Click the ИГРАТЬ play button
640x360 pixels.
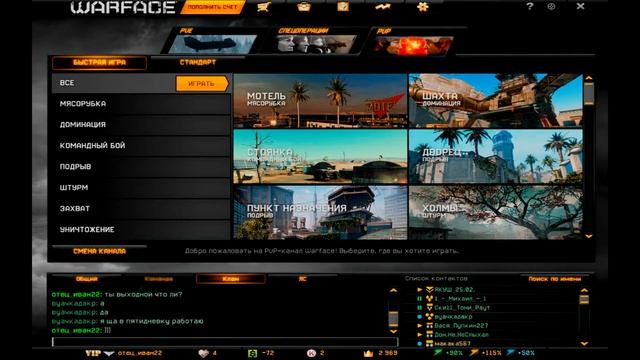point(202,83)
